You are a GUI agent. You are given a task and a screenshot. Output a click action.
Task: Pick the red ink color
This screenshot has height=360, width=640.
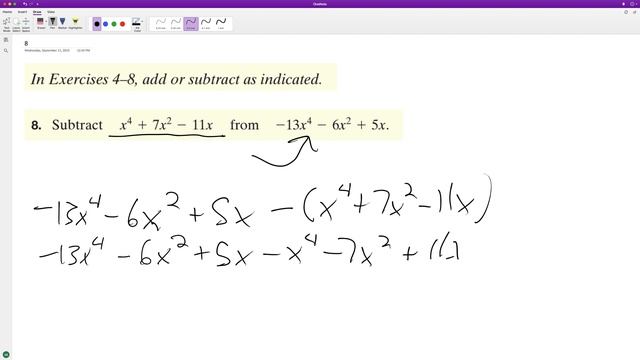pyautogui.click(x=122, y=24)
